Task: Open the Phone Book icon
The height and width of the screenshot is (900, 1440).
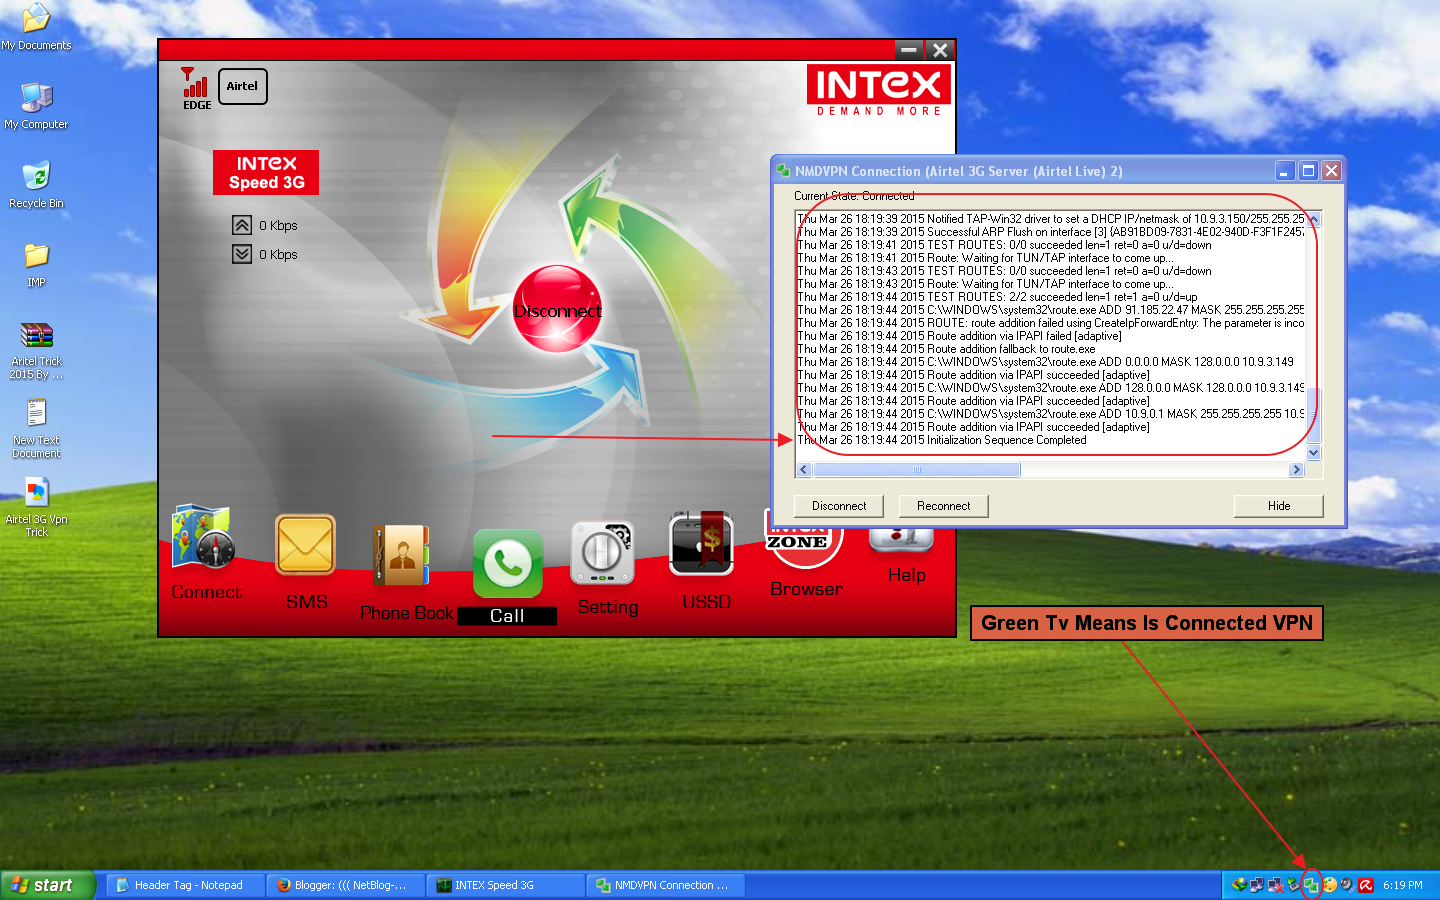Action: pyautogui.click(x=401, y=555)
